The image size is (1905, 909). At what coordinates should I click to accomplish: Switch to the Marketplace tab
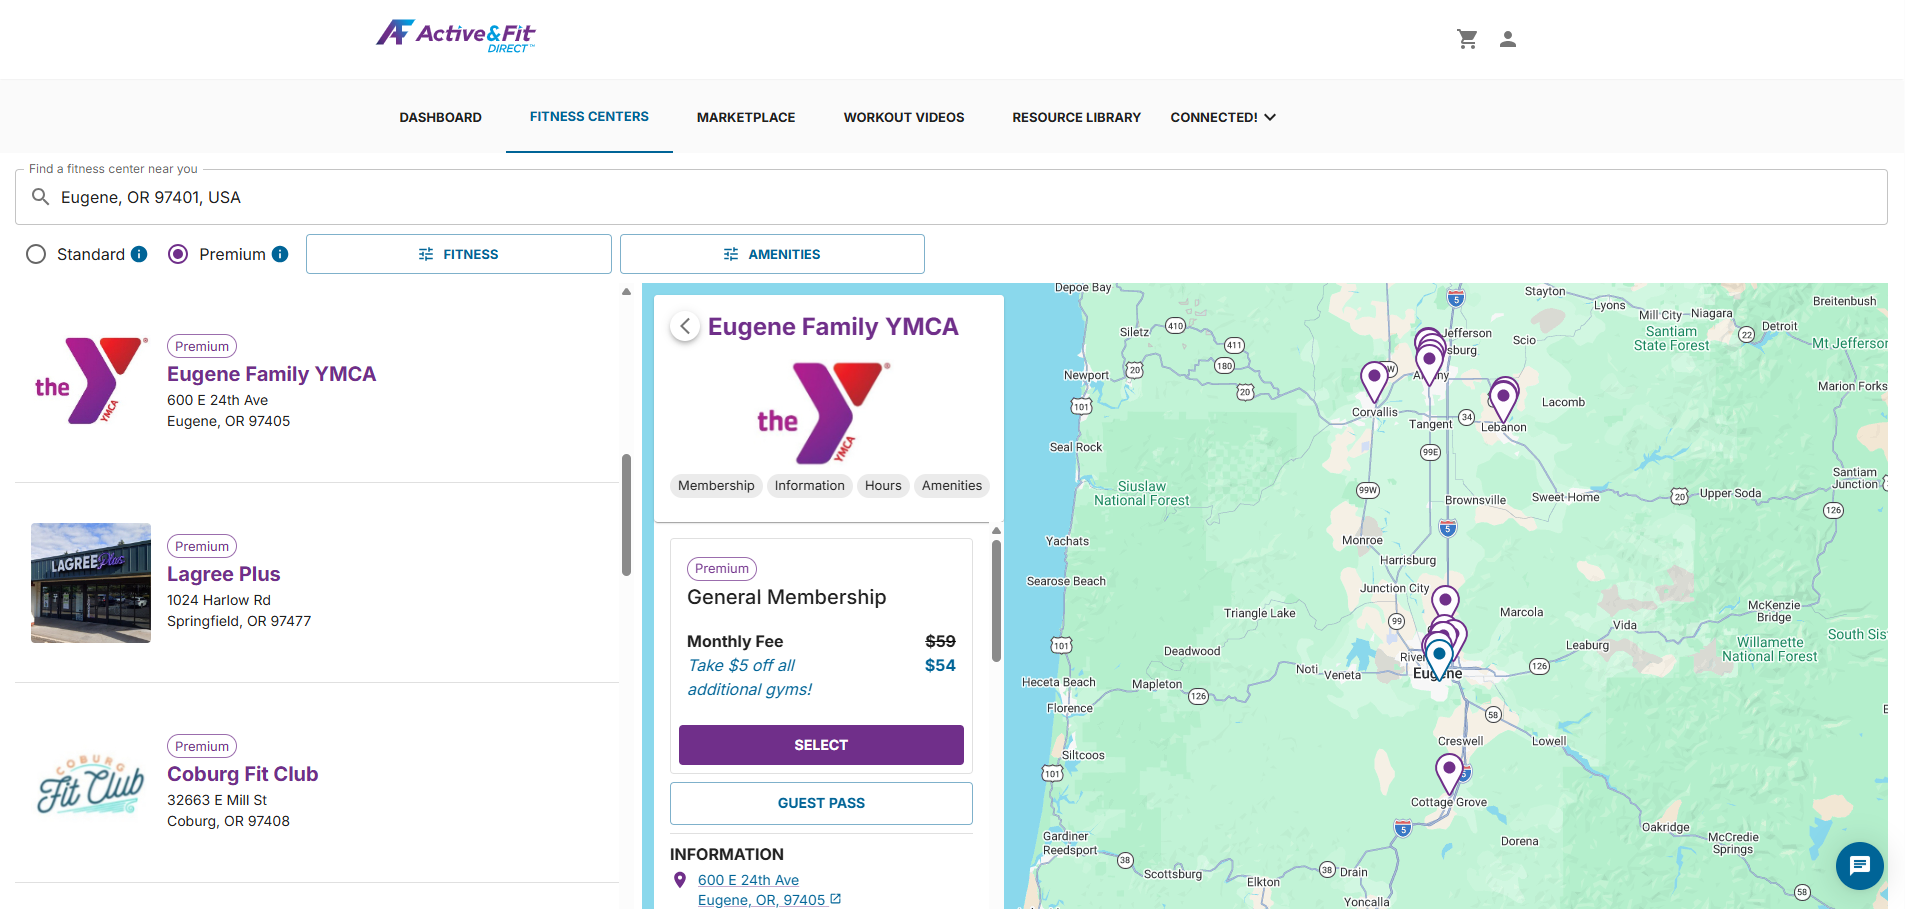[x=746, y=117]
